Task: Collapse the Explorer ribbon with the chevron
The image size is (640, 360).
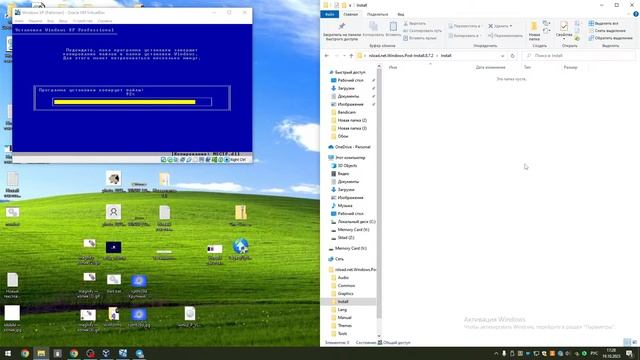Action: click(x=629, y=14)
